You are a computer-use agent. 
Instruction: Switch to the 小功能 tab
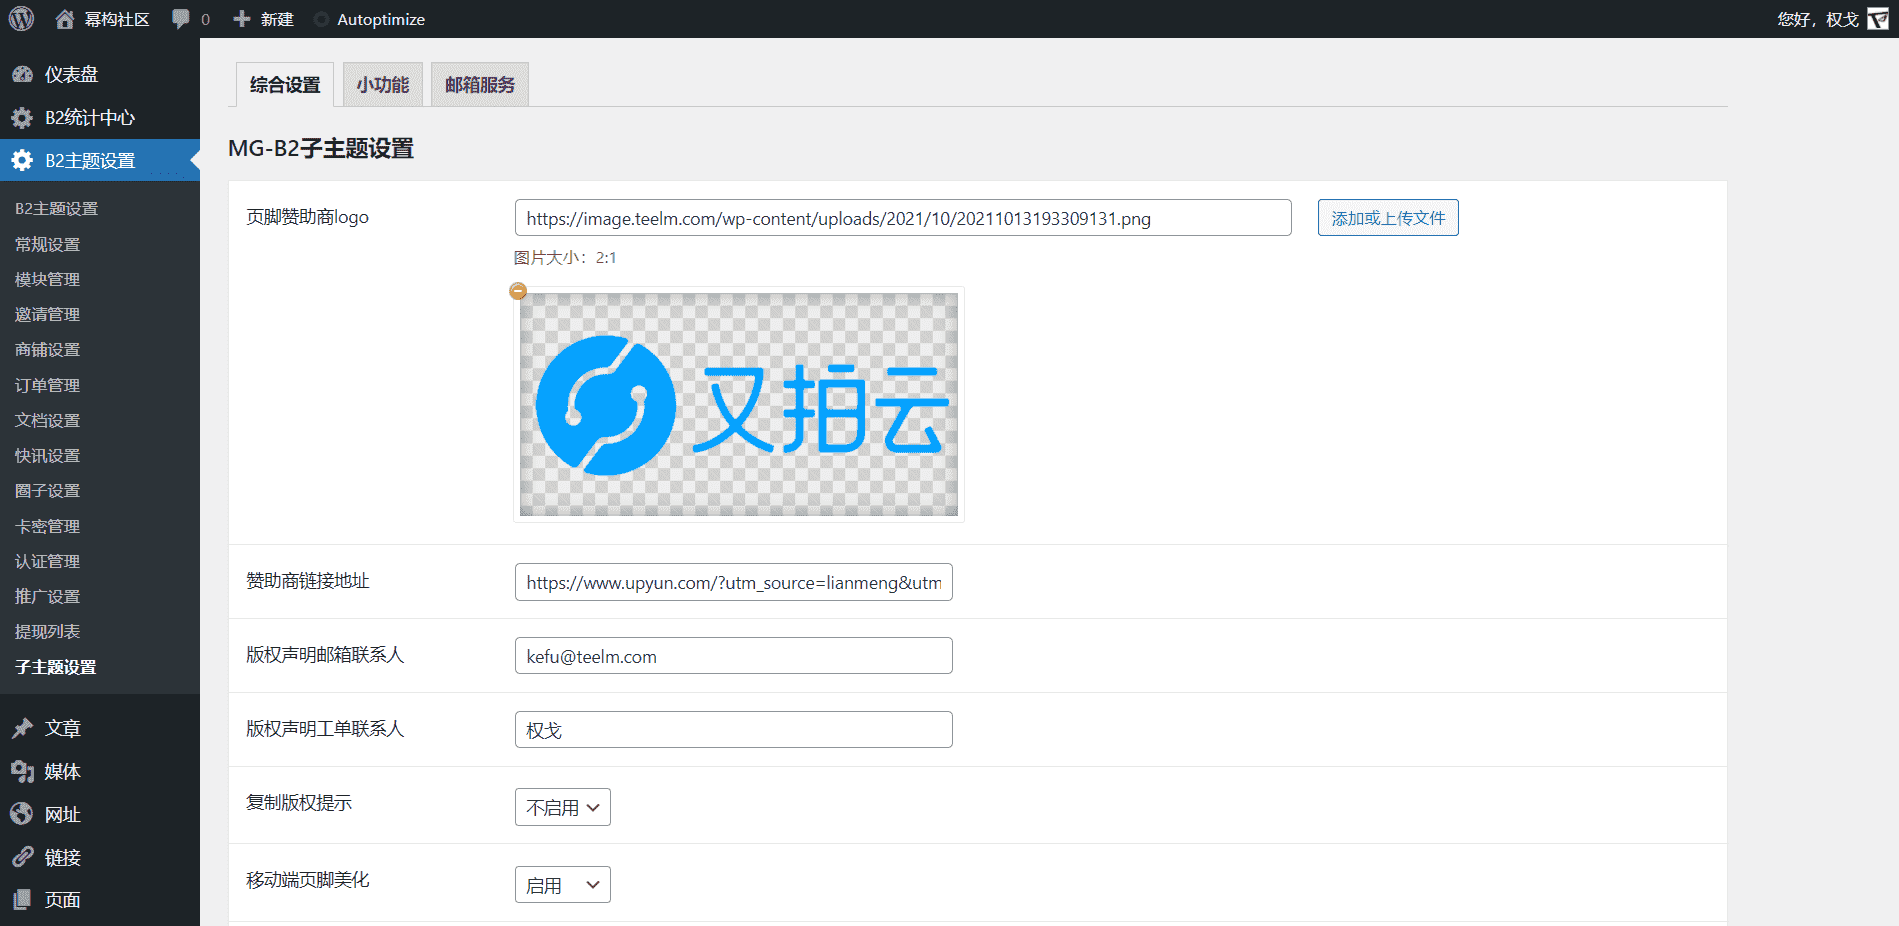pyautogui.click(x=383, y=85)
